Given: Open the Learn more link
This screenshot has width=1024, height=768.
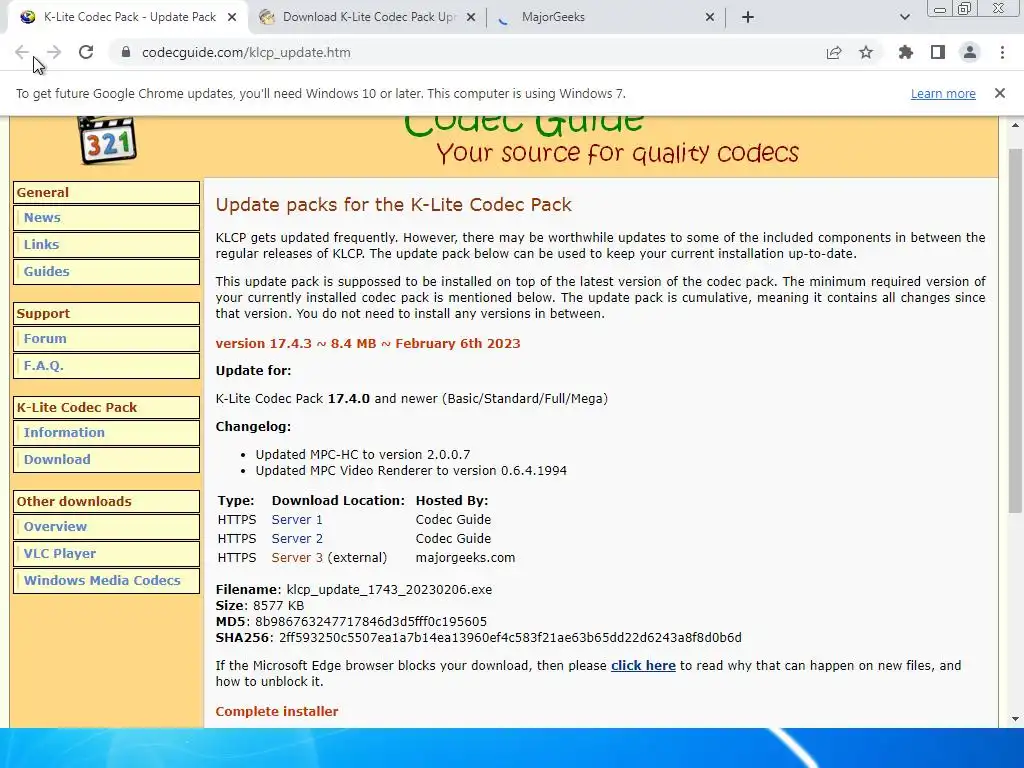Looking at the screenshot, I should (943, 93).
